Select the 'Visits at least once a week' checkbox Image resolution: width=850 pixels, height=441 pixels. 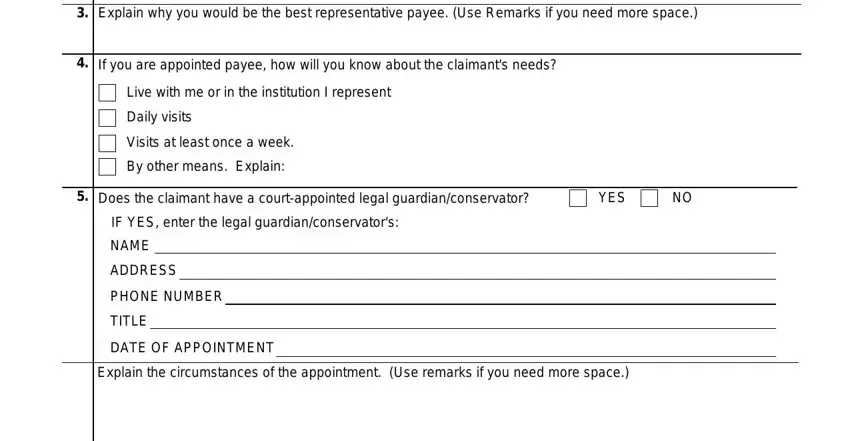pyautogui.click(x=107, y=143)
